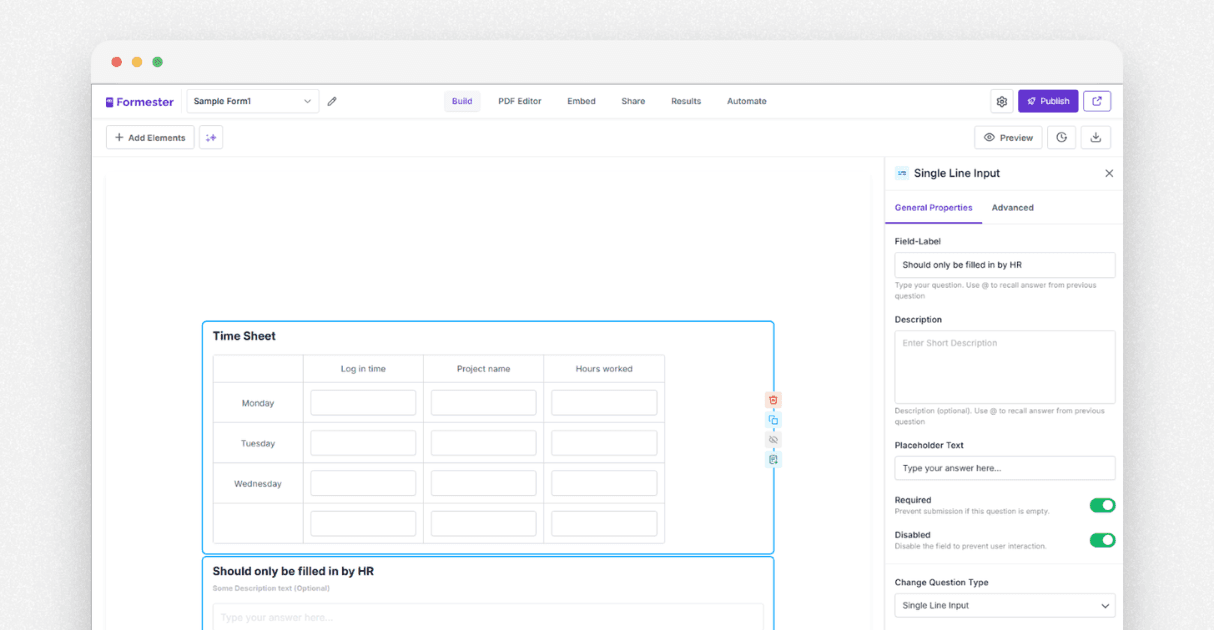Turn off the Disabled field toggle
Image resolution: width=1214 pixels, height=630 pixels.
[1102, 540]
